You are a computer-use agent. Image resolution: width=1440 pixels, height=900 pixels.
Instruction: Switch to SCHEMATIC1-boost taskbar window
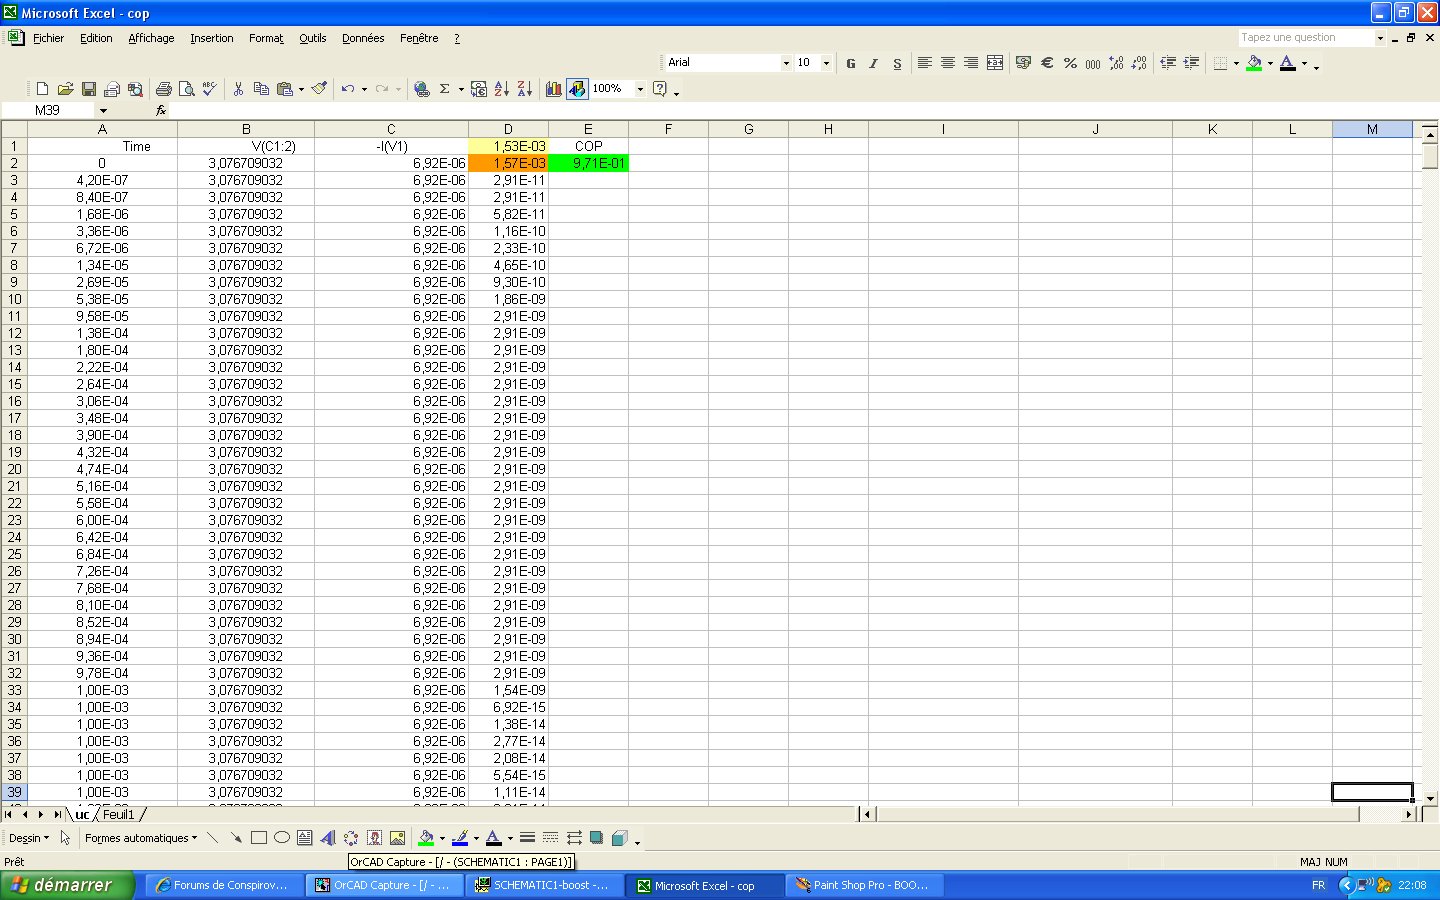[x=546, y=885]
